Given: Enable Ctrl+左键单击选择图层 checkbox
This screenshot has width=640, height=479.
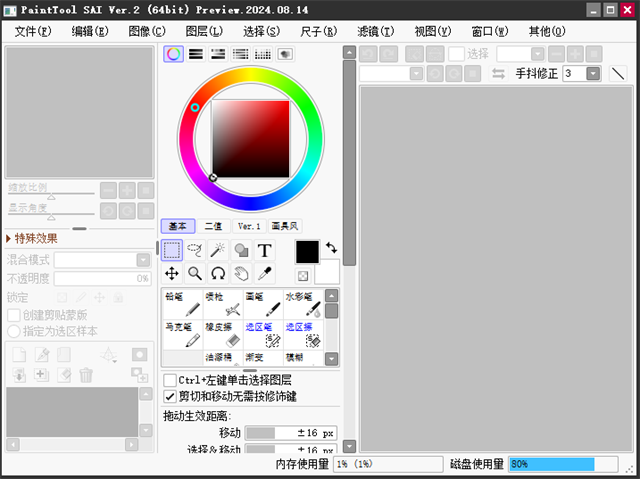Looking at the screenshot, I should click(170, 380).
